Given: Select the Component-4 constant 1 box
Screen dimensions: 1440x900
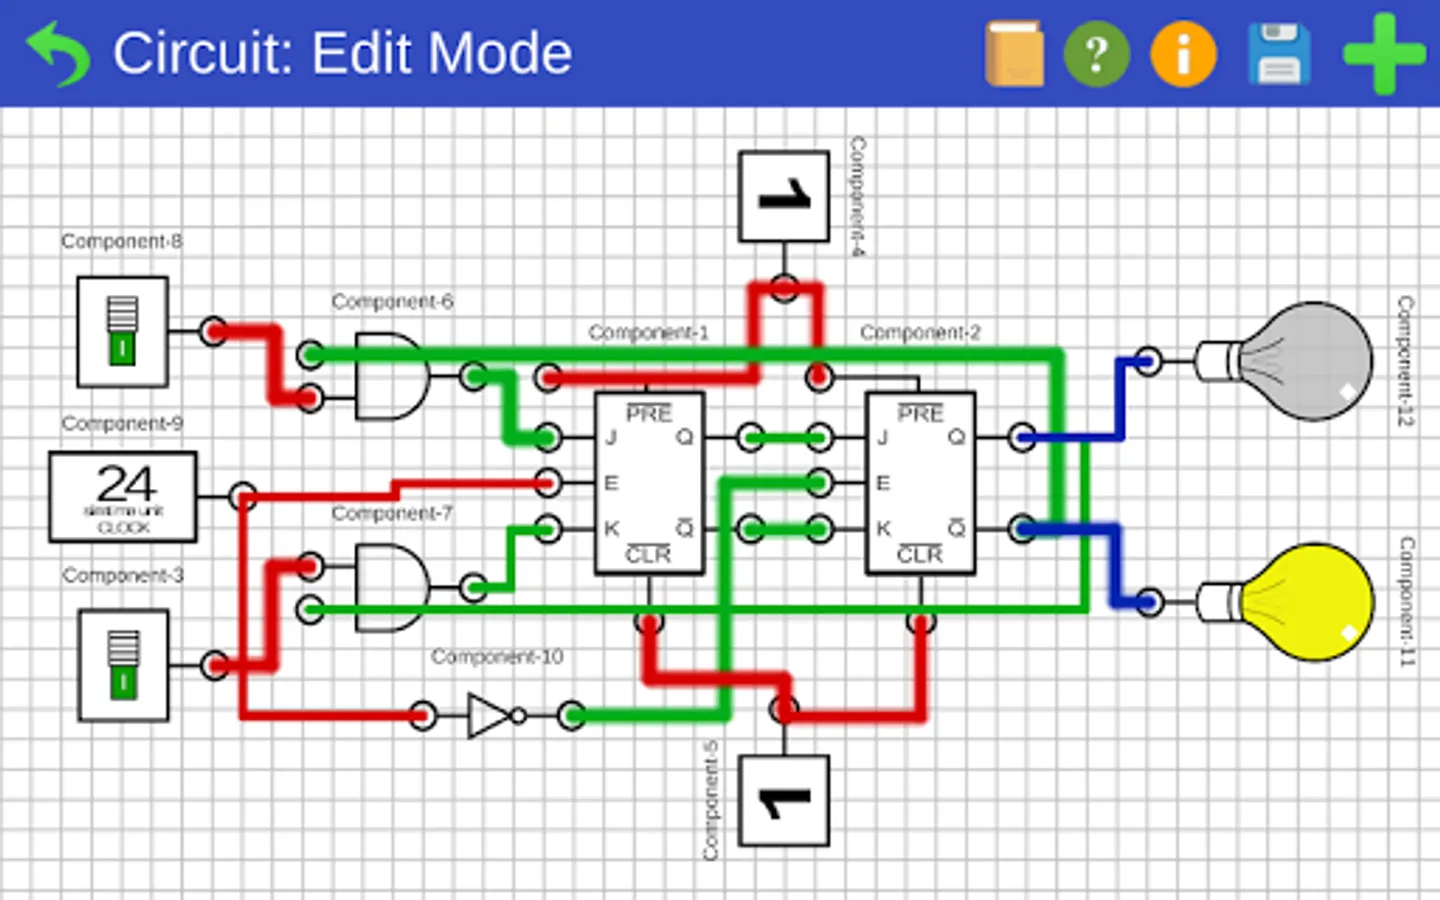Looking at the screenshot, I should (784, 196).
